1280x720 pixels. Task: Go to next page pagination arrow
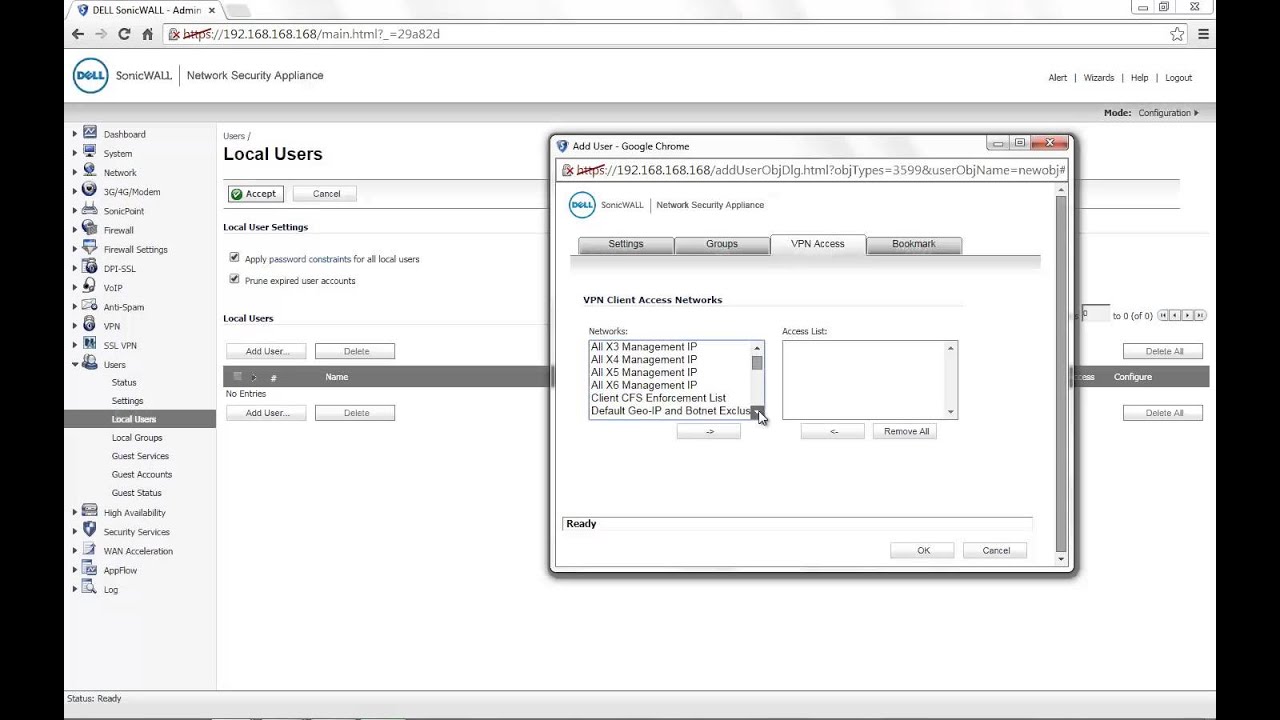pyautogui.click(x=1187, y=315)
